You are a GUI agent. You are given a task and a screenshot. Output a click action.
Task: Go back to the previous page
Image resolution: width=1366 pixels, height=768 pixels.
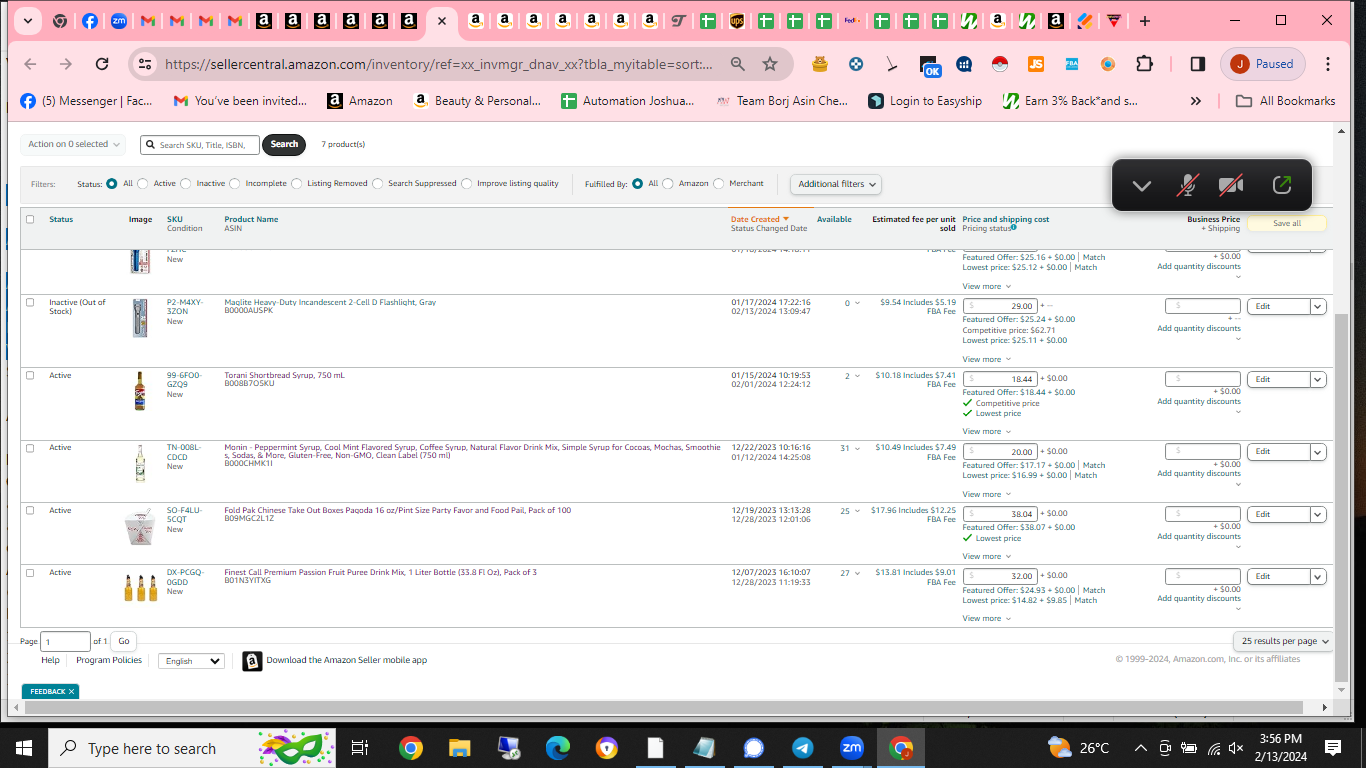30,64
